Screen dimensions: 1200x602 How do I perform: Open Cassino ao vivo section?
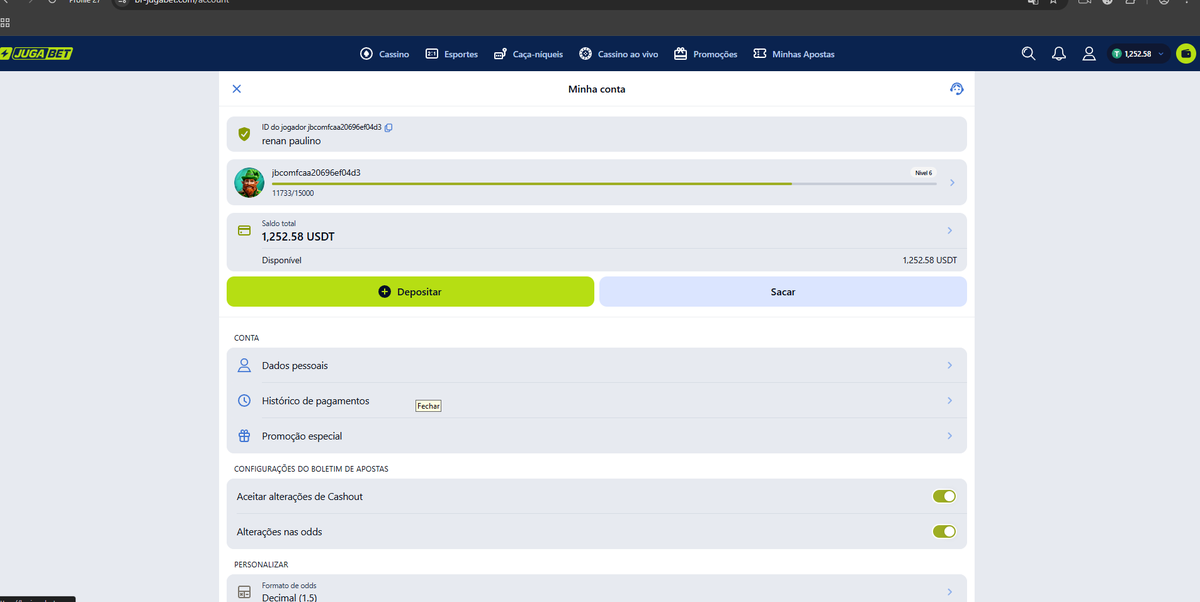(x=619, y=54)
